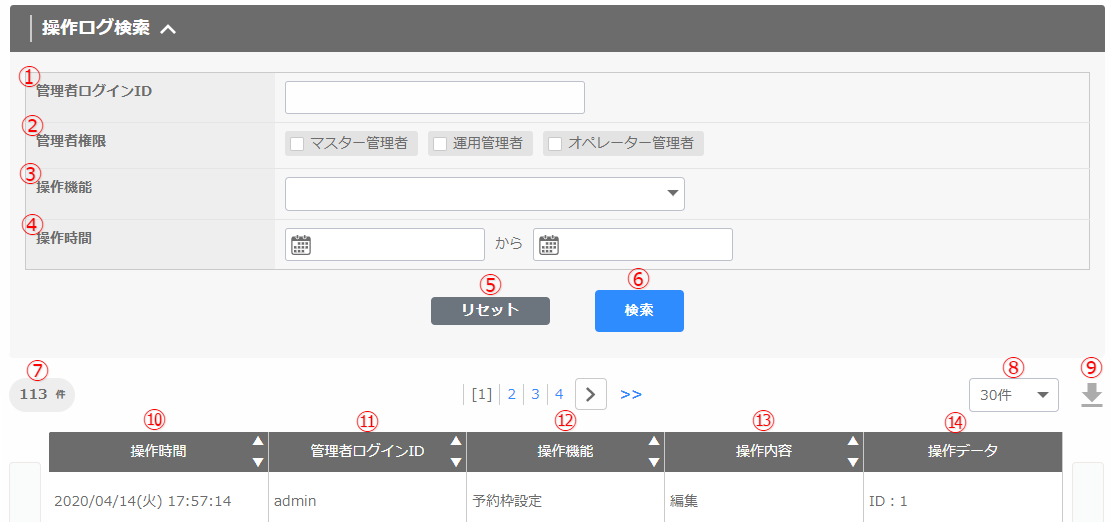Go to page 4 of results

pos(559,395)
